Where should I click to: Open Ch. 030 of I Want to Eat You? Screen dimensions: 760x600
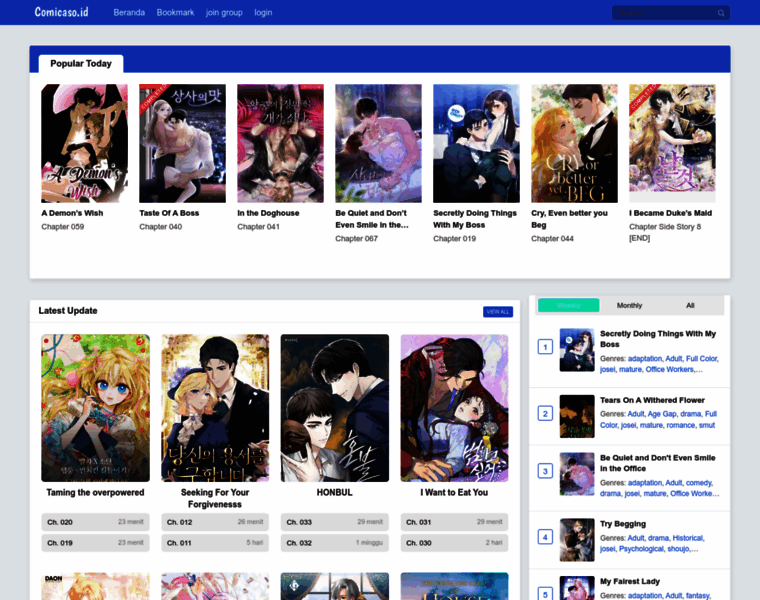pyautogui.click(x=454, y=543)
